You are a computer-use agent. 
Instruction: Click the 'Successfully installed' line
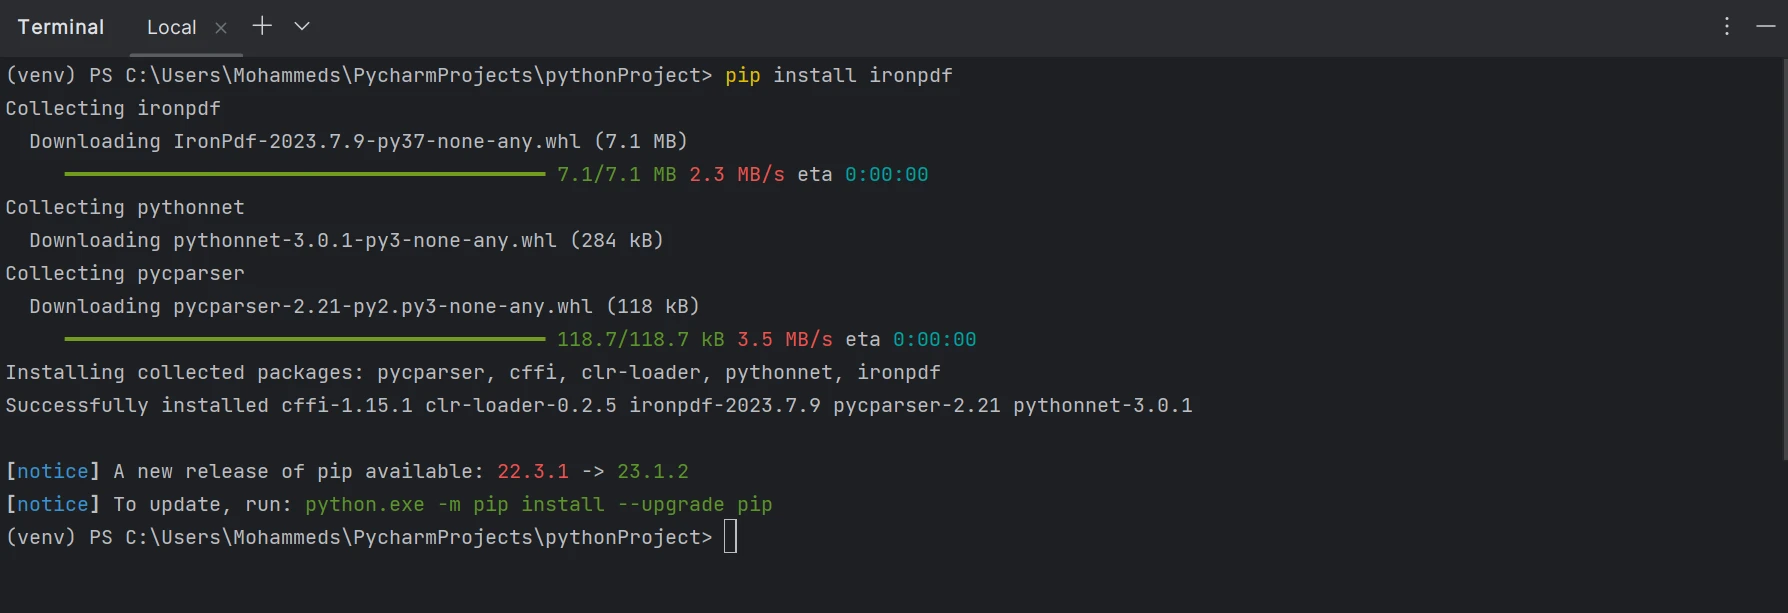tap(599, 405)
